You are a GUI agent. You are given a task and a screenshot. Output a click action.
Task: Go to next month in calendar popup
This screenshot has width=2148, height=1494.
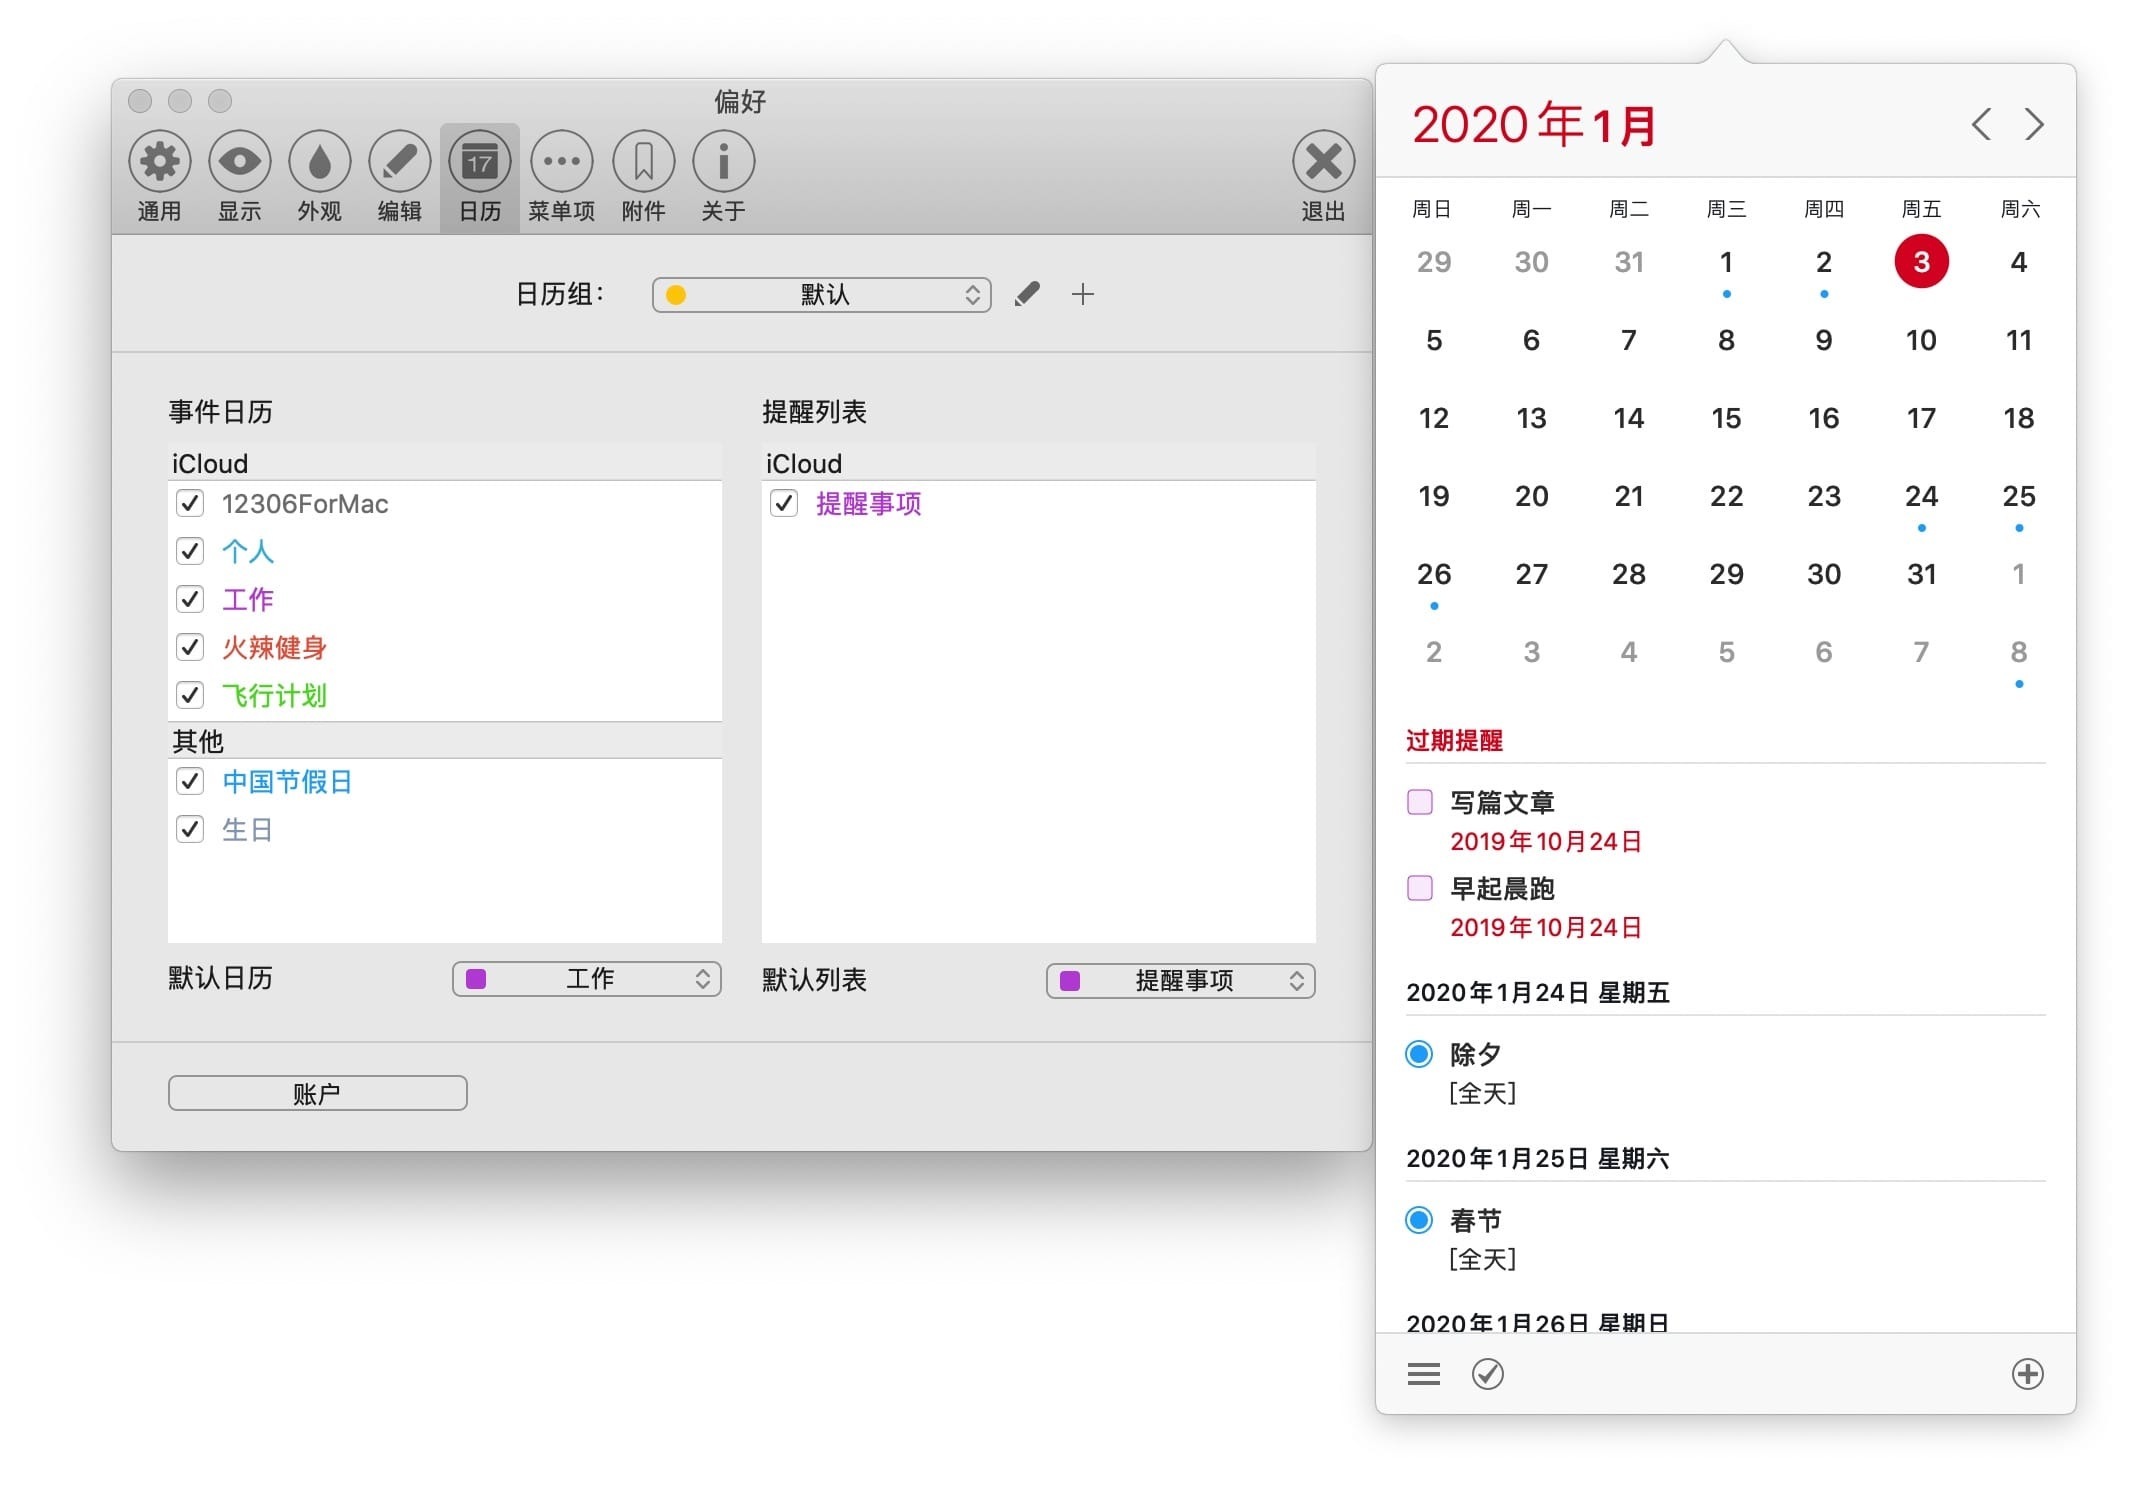[x=2033, y=124]
